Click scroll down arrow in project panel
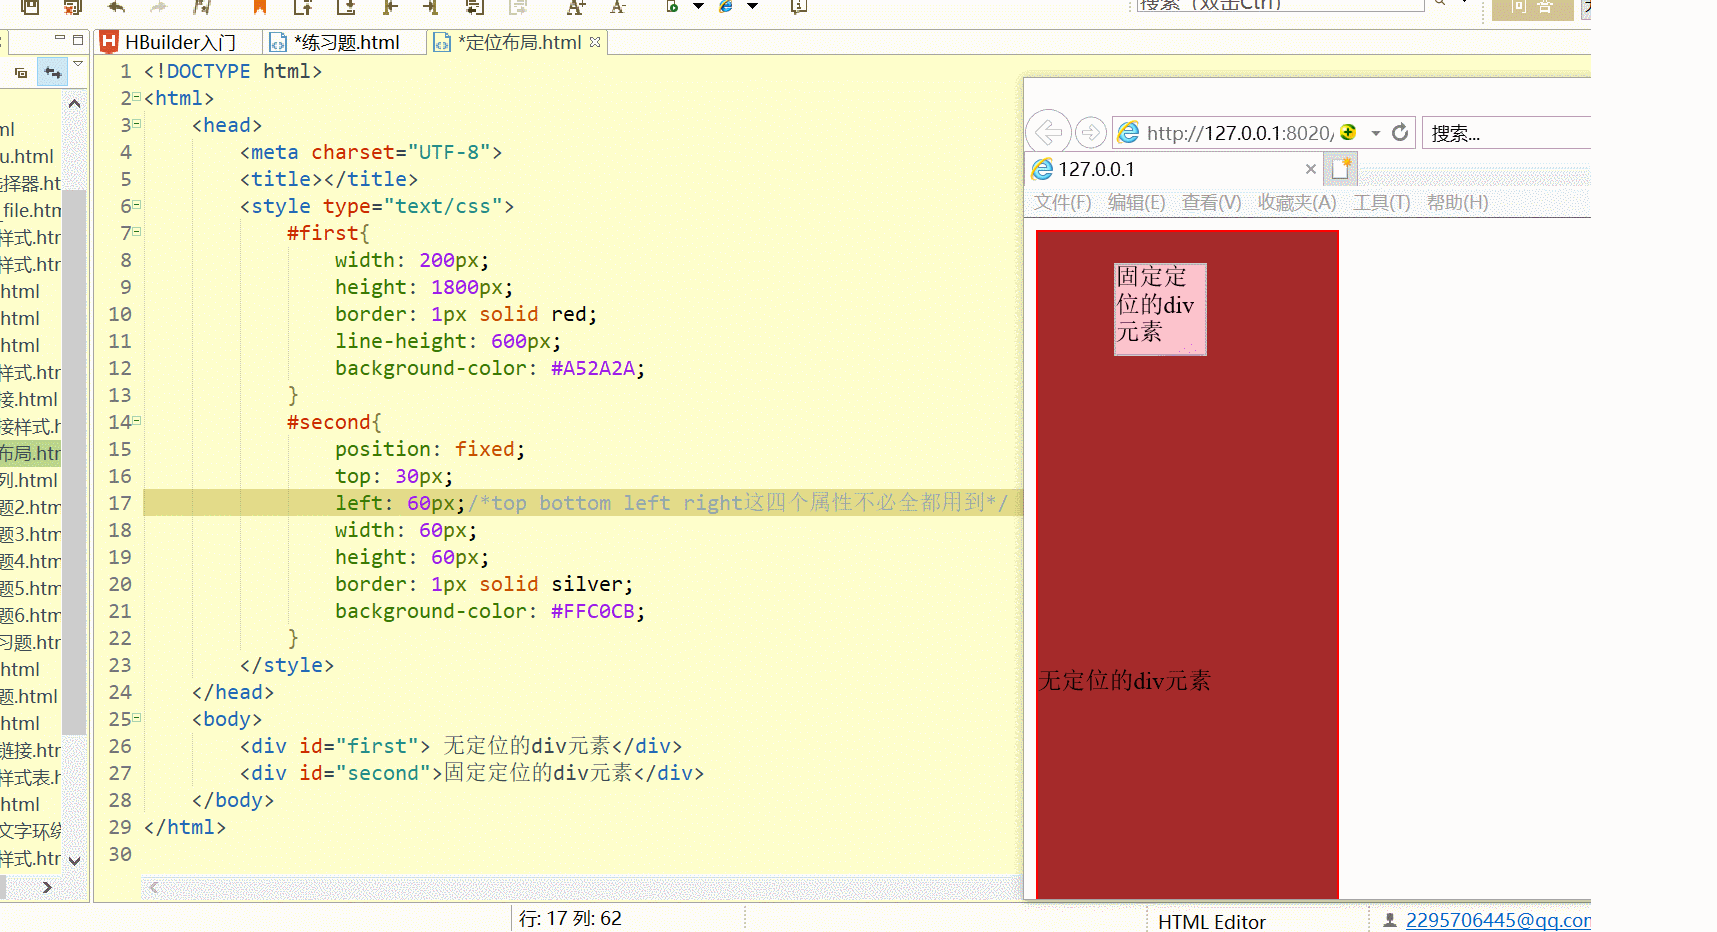 coord(74,860)
